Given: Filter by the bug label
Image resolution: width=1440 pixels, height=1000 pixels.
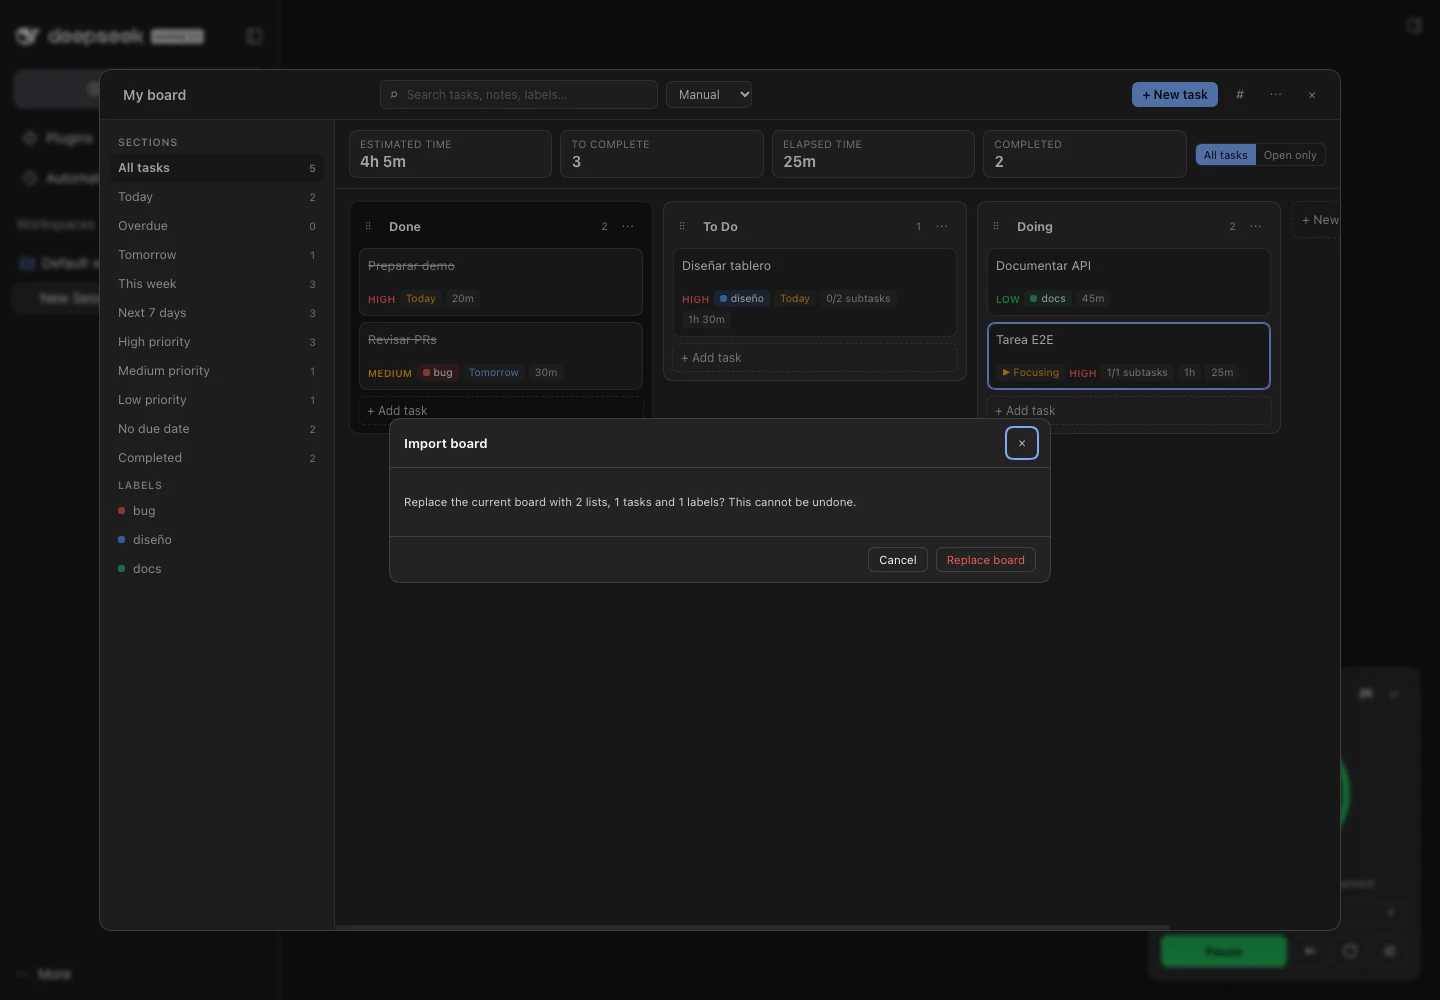Looking at the screenshot, I should coord(216,511).
